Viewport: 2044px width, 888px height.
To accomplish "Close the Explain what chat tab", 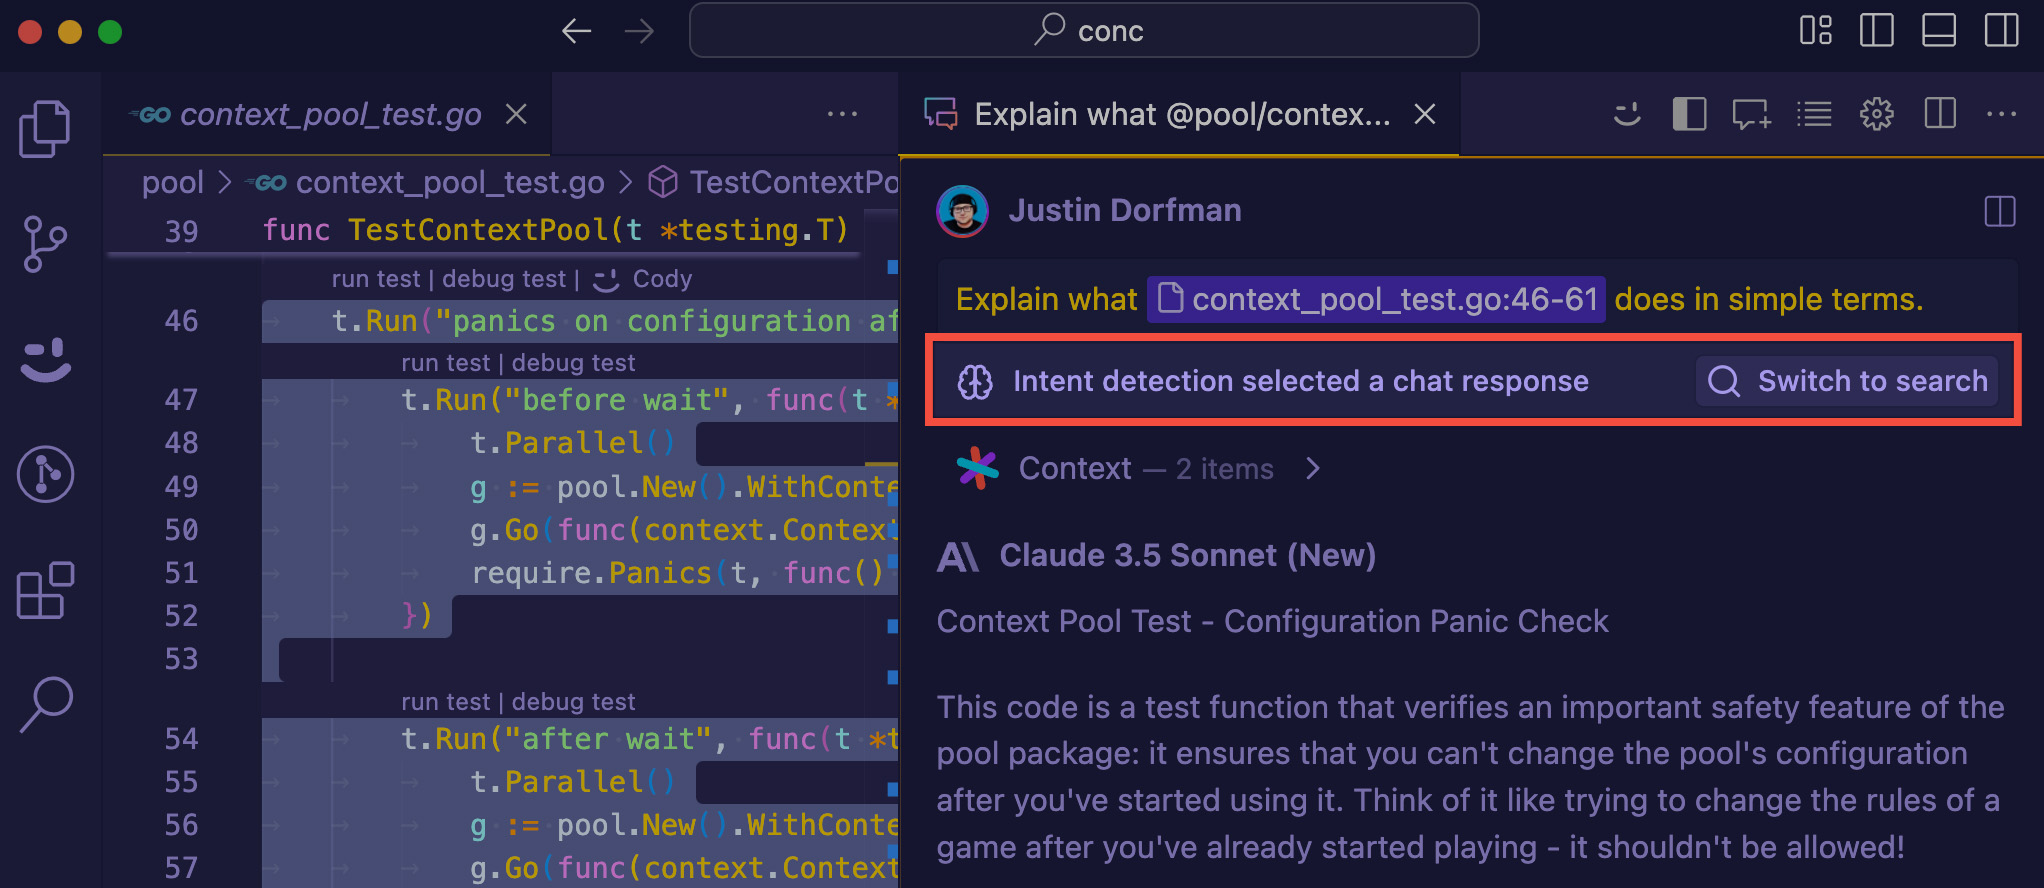I will [1425, 114].
